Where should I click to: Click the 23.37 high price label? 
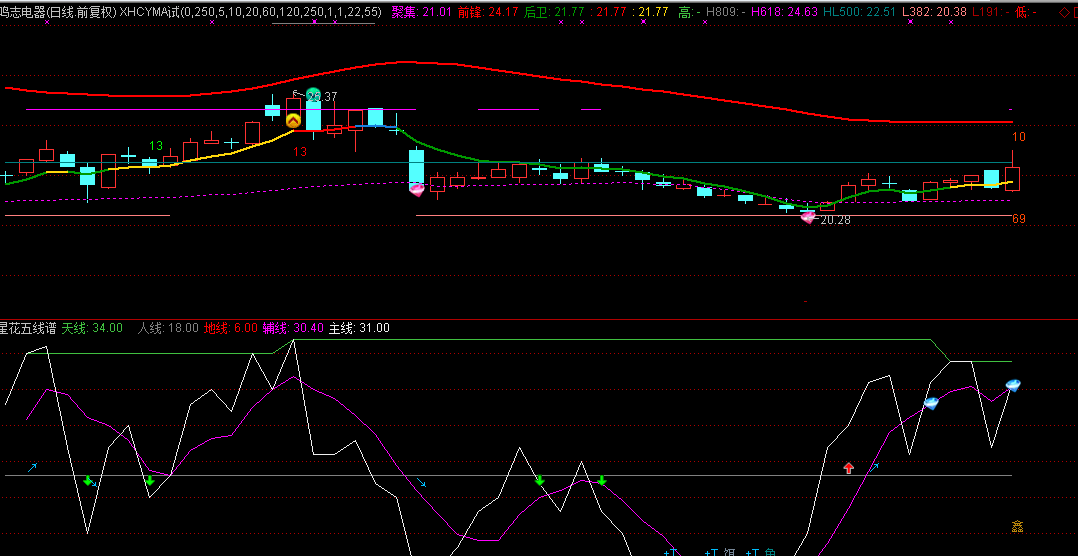323,97
